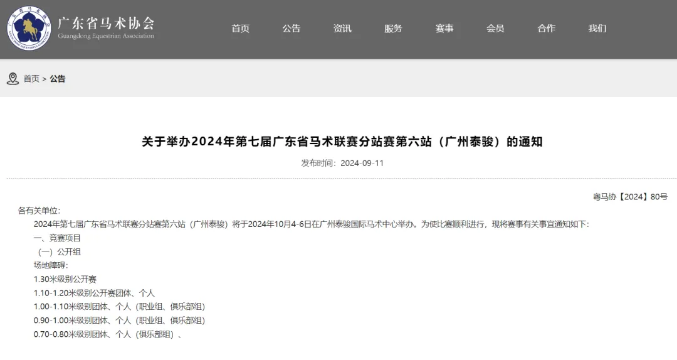The image size is (677, 360).
Task: Click the location pin breadcrumb icon
Action: (13, 79)
